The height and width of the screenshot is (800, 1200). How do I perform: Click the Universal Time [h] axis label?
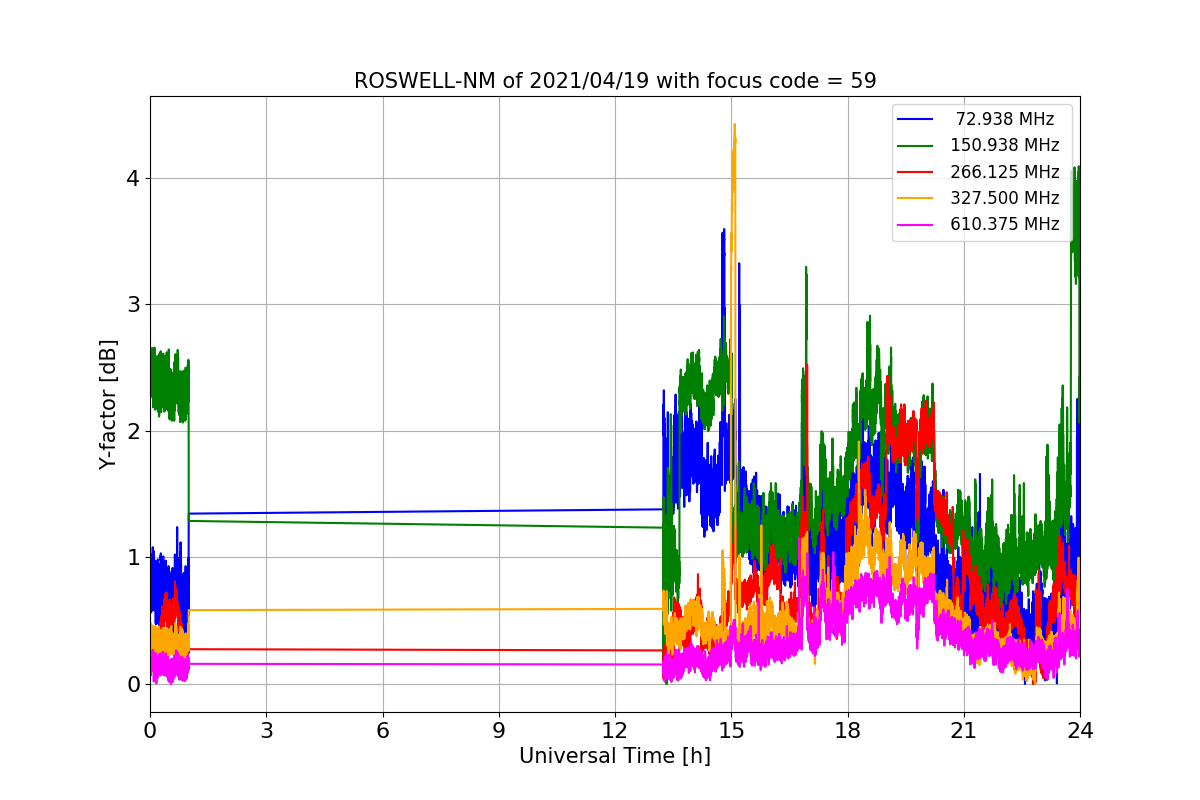(x=615, y=756)
